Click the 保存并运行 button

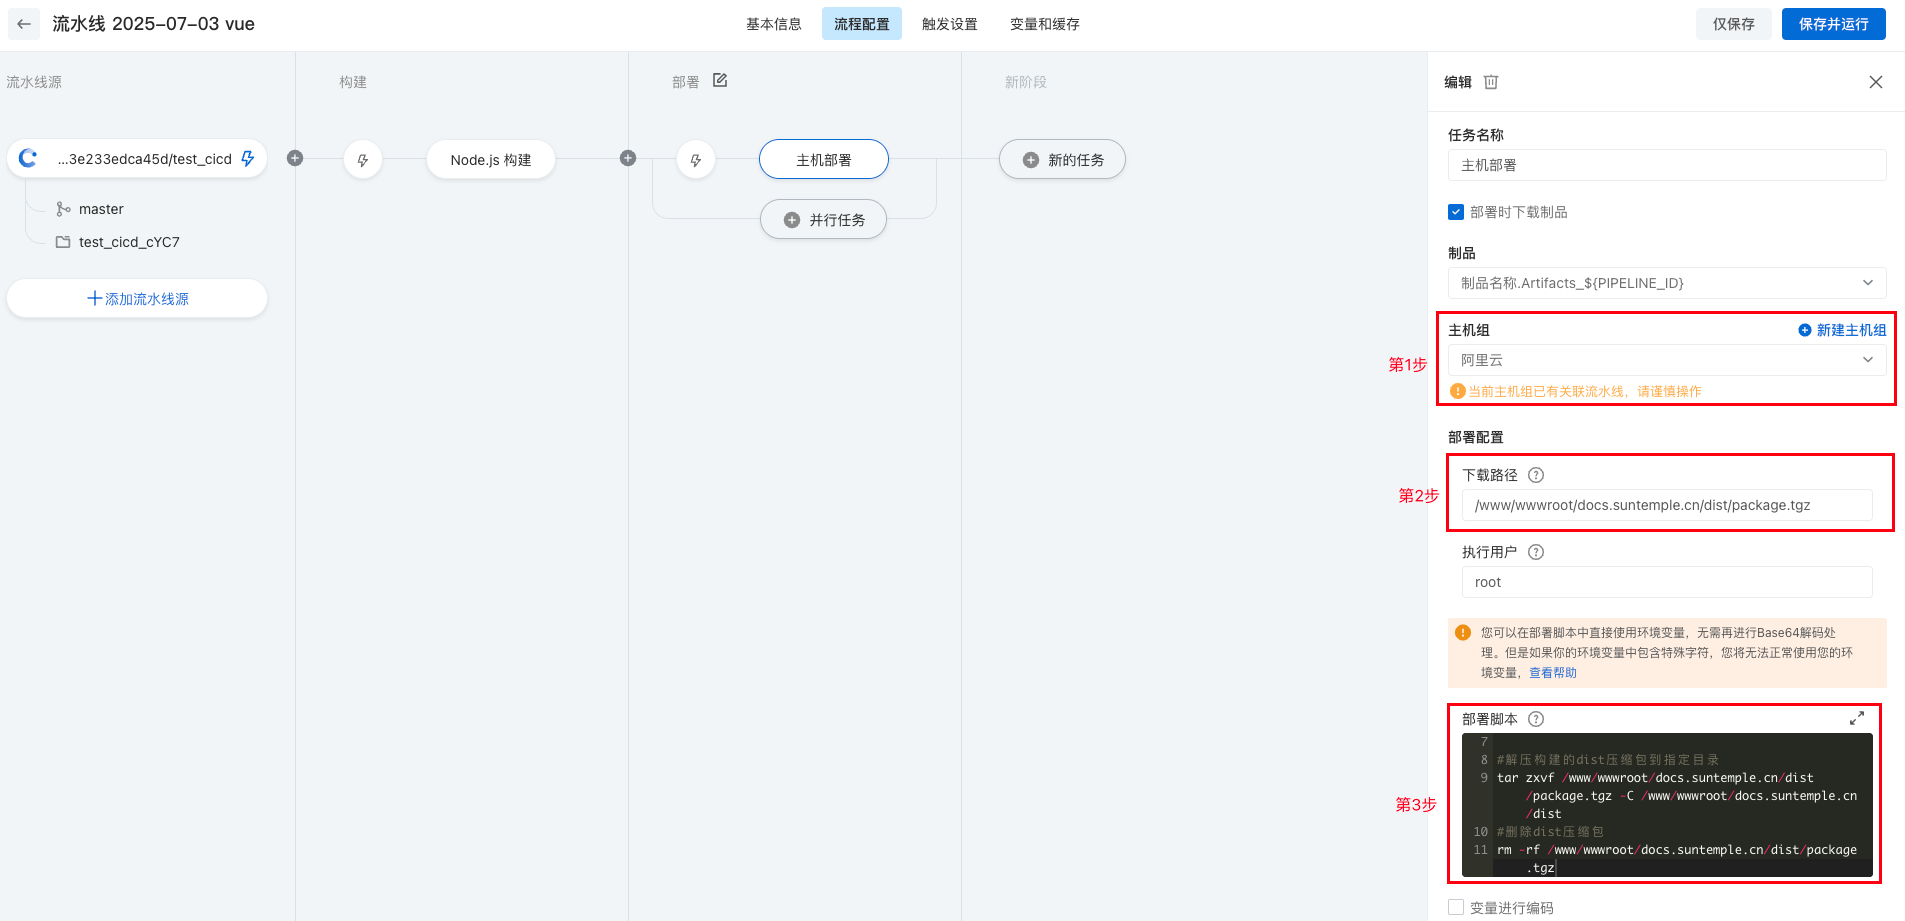1833,24
